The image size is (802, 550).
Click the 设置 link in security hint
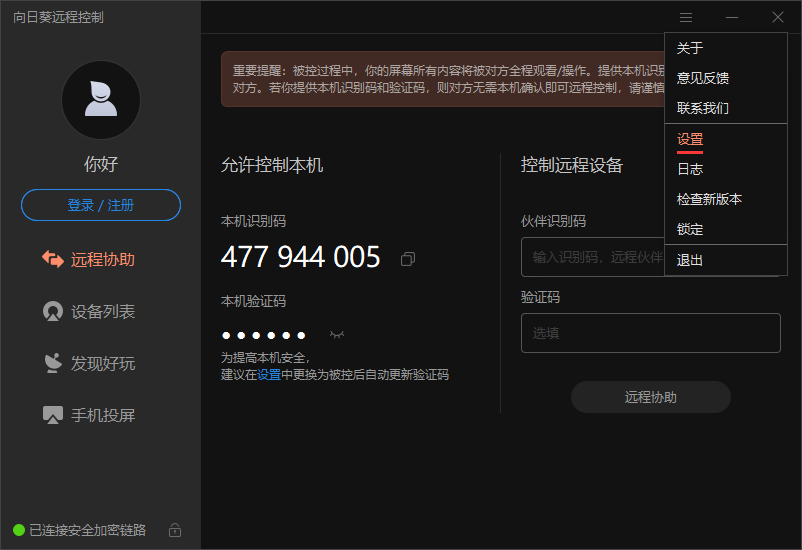(x=269, y=375)
